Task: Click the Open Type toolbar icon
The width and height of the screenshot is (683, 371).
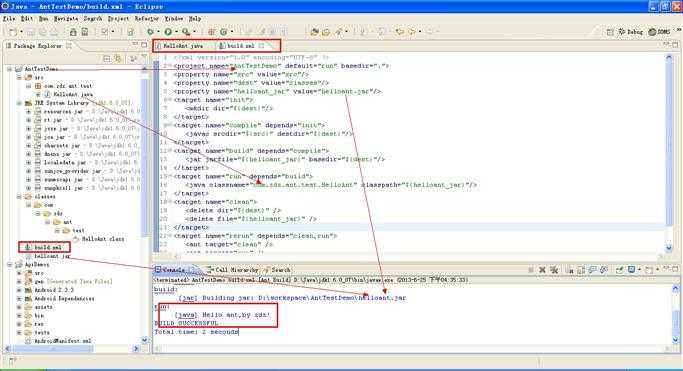Action: coord(314,32)
